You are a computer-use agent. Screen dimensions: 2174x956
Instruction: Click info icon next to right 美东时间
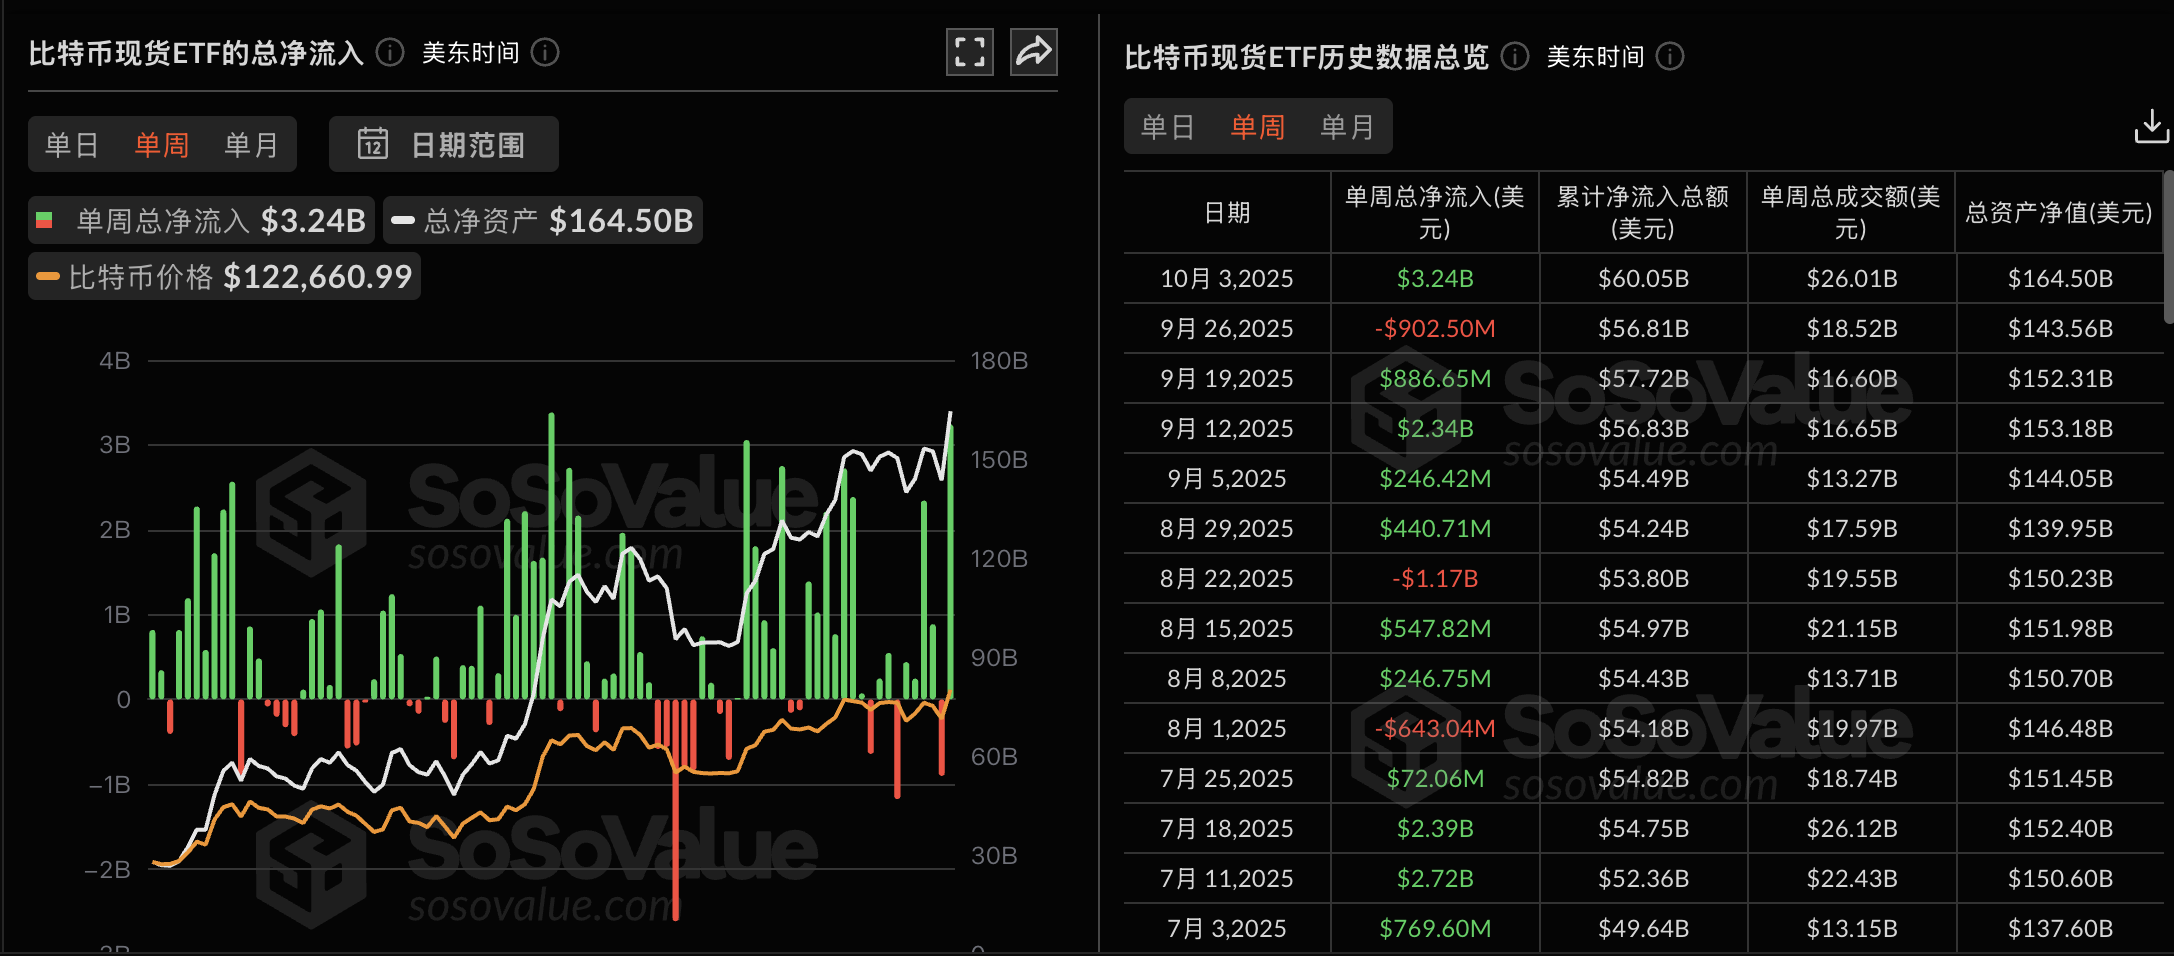1670,57
